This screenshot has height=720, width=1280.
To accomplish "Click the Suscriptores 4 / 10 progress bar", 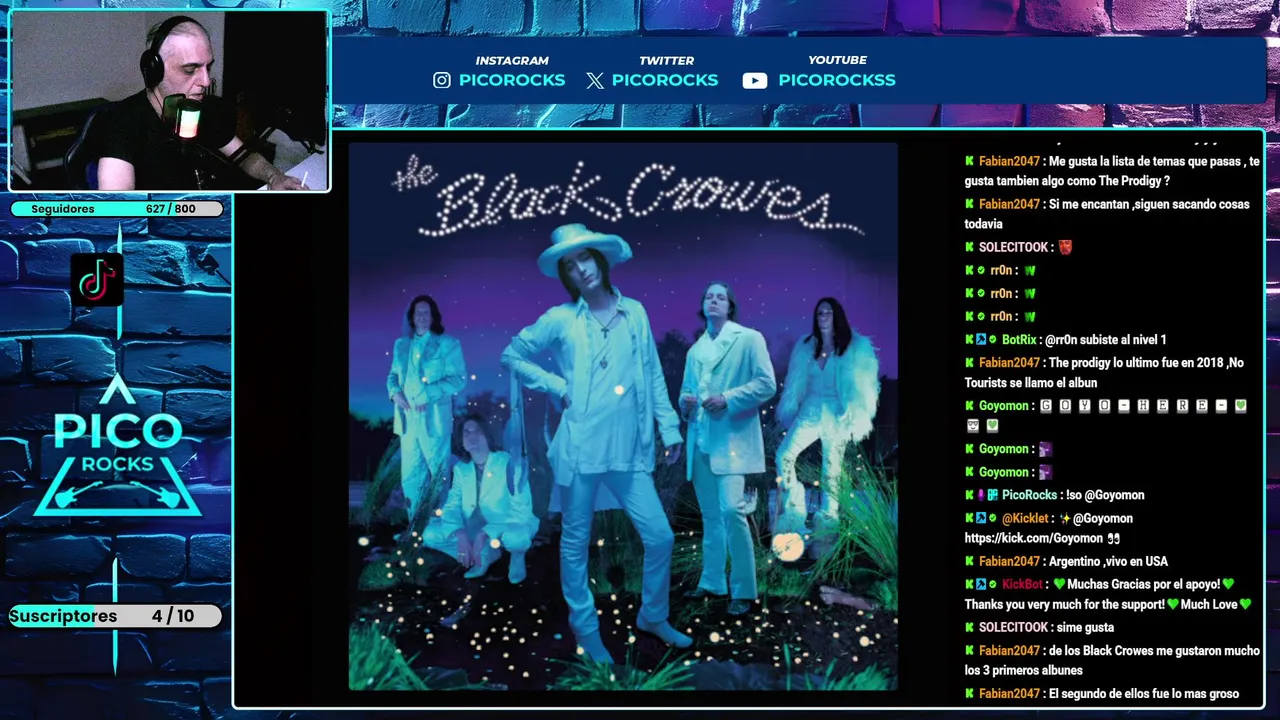I will point(115,616).
